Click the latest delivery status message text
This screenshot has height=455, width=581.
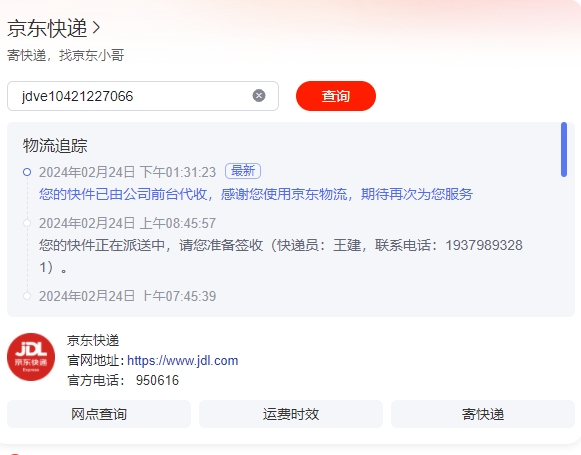(x=256, y=195)
